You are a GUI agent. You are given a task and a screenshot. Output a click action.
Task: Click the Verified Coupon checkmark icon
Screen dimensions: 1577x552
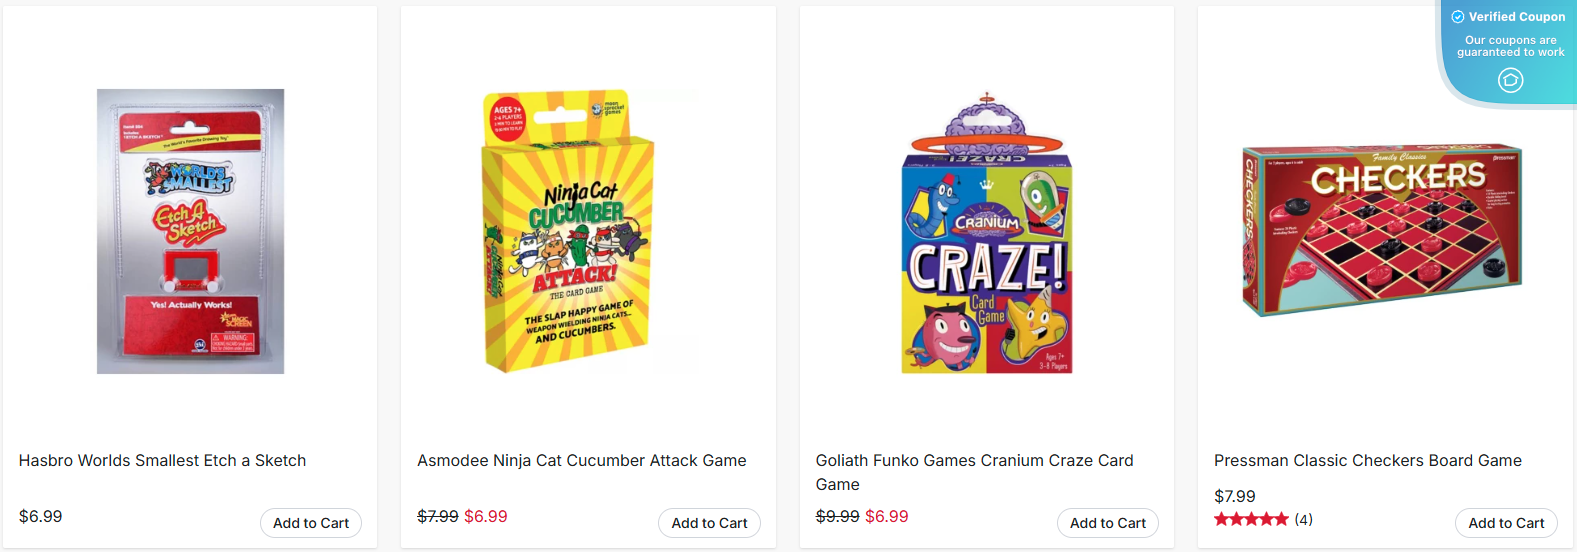[1458, 17]
